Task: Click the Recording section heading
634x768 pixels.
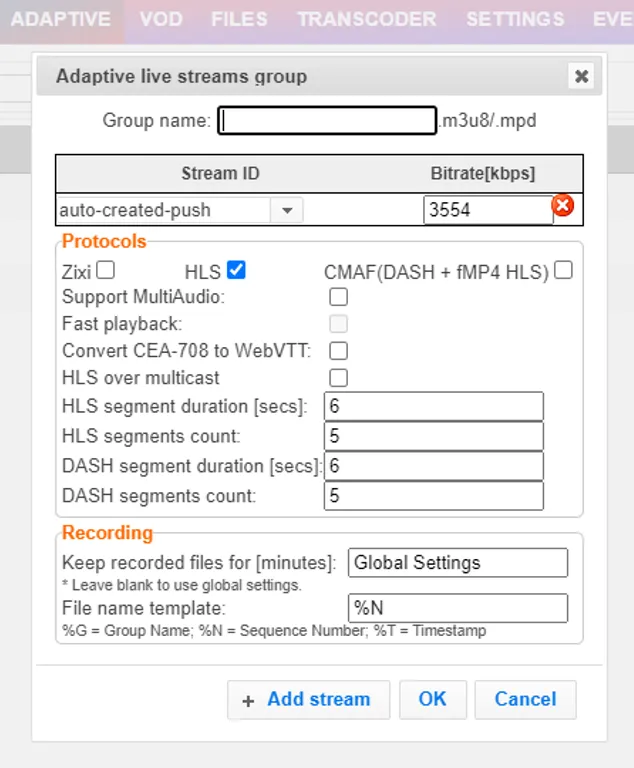Action: tap(108, 533)
